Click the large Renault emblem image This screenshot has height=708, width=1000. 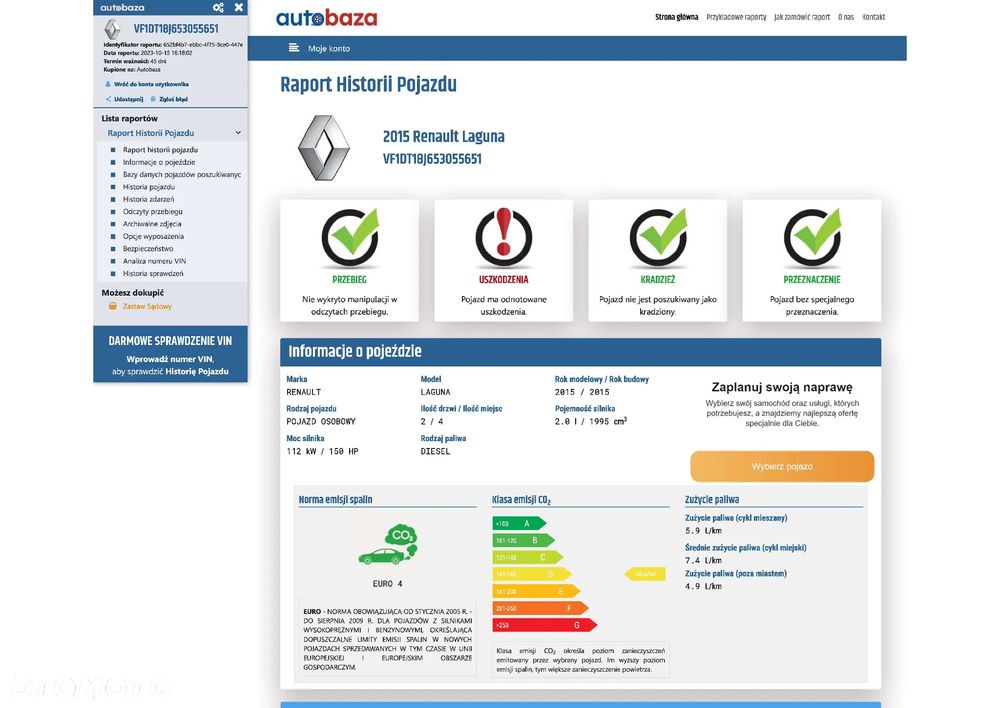tap(324, 148)
